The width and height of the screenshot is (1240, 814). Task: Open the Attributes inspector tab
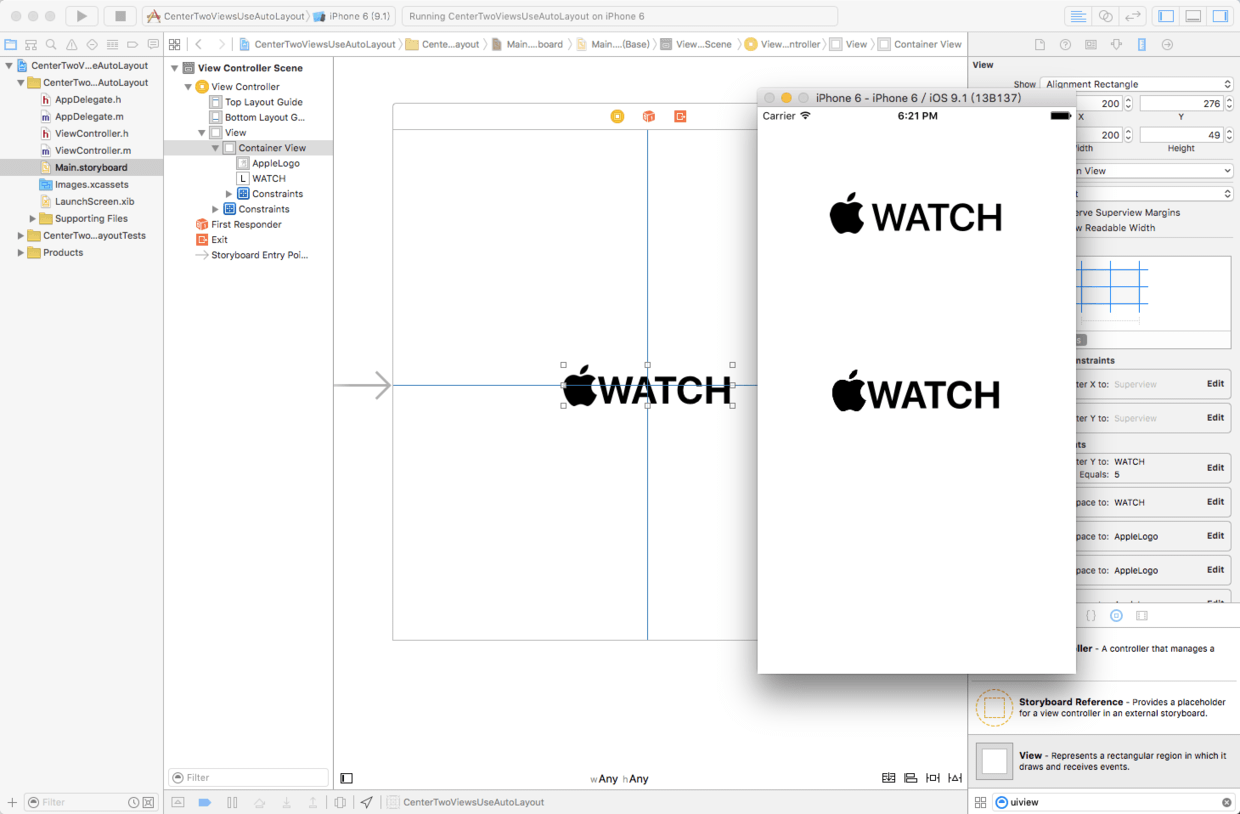pos(1116,45)
